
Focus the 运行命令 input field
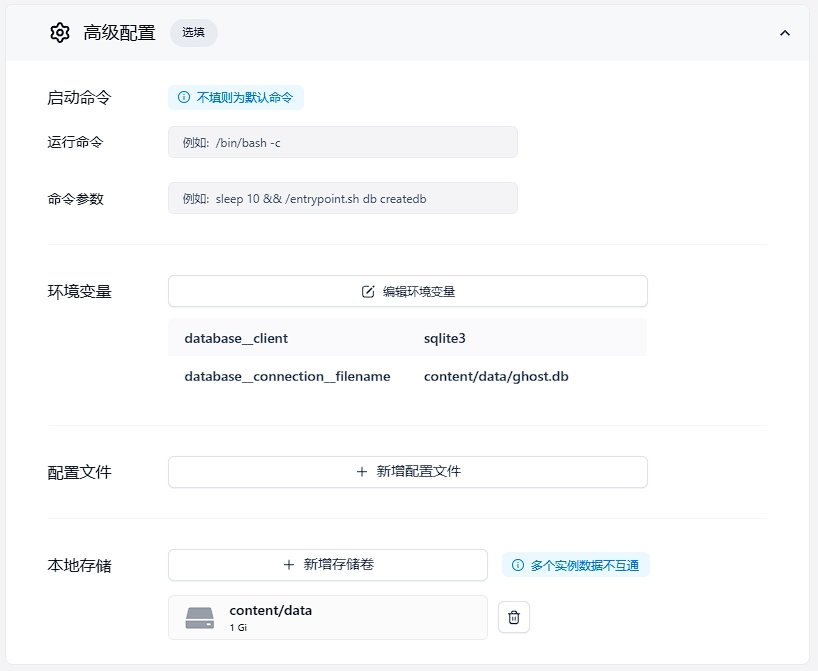[x=342, y=142]
